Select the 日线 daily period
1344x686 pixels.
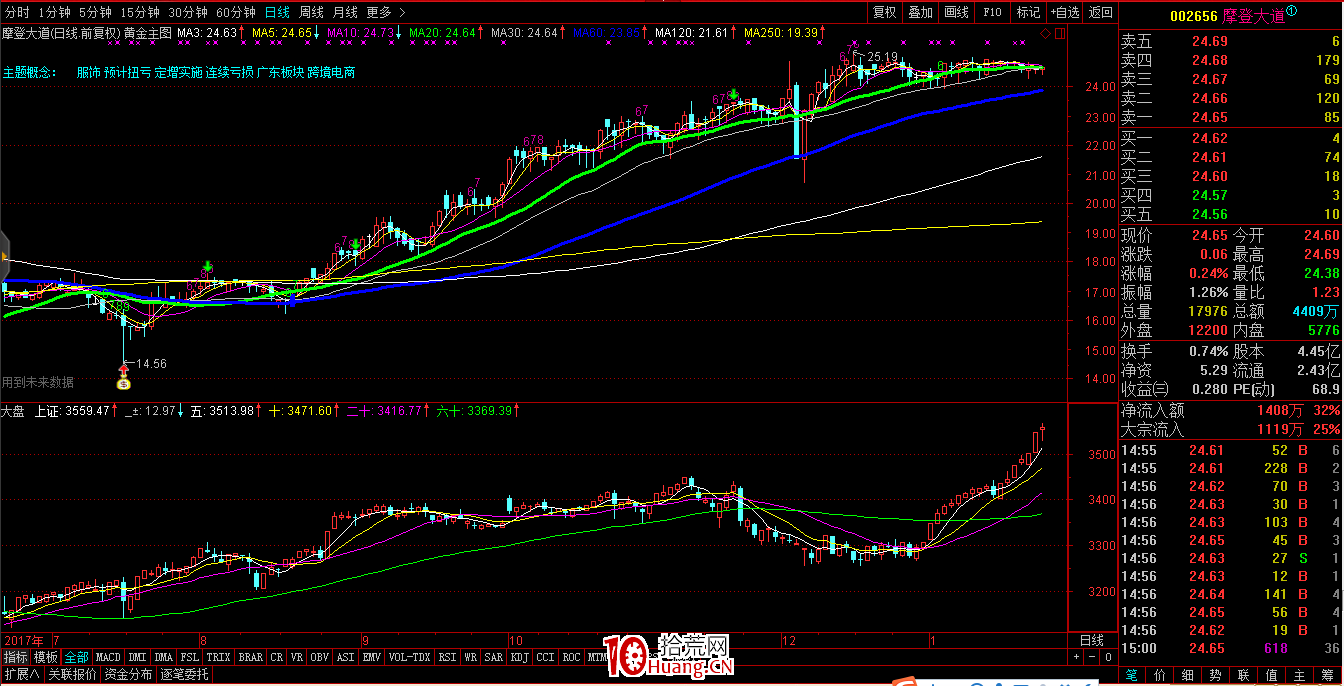[x=277, y=12]
